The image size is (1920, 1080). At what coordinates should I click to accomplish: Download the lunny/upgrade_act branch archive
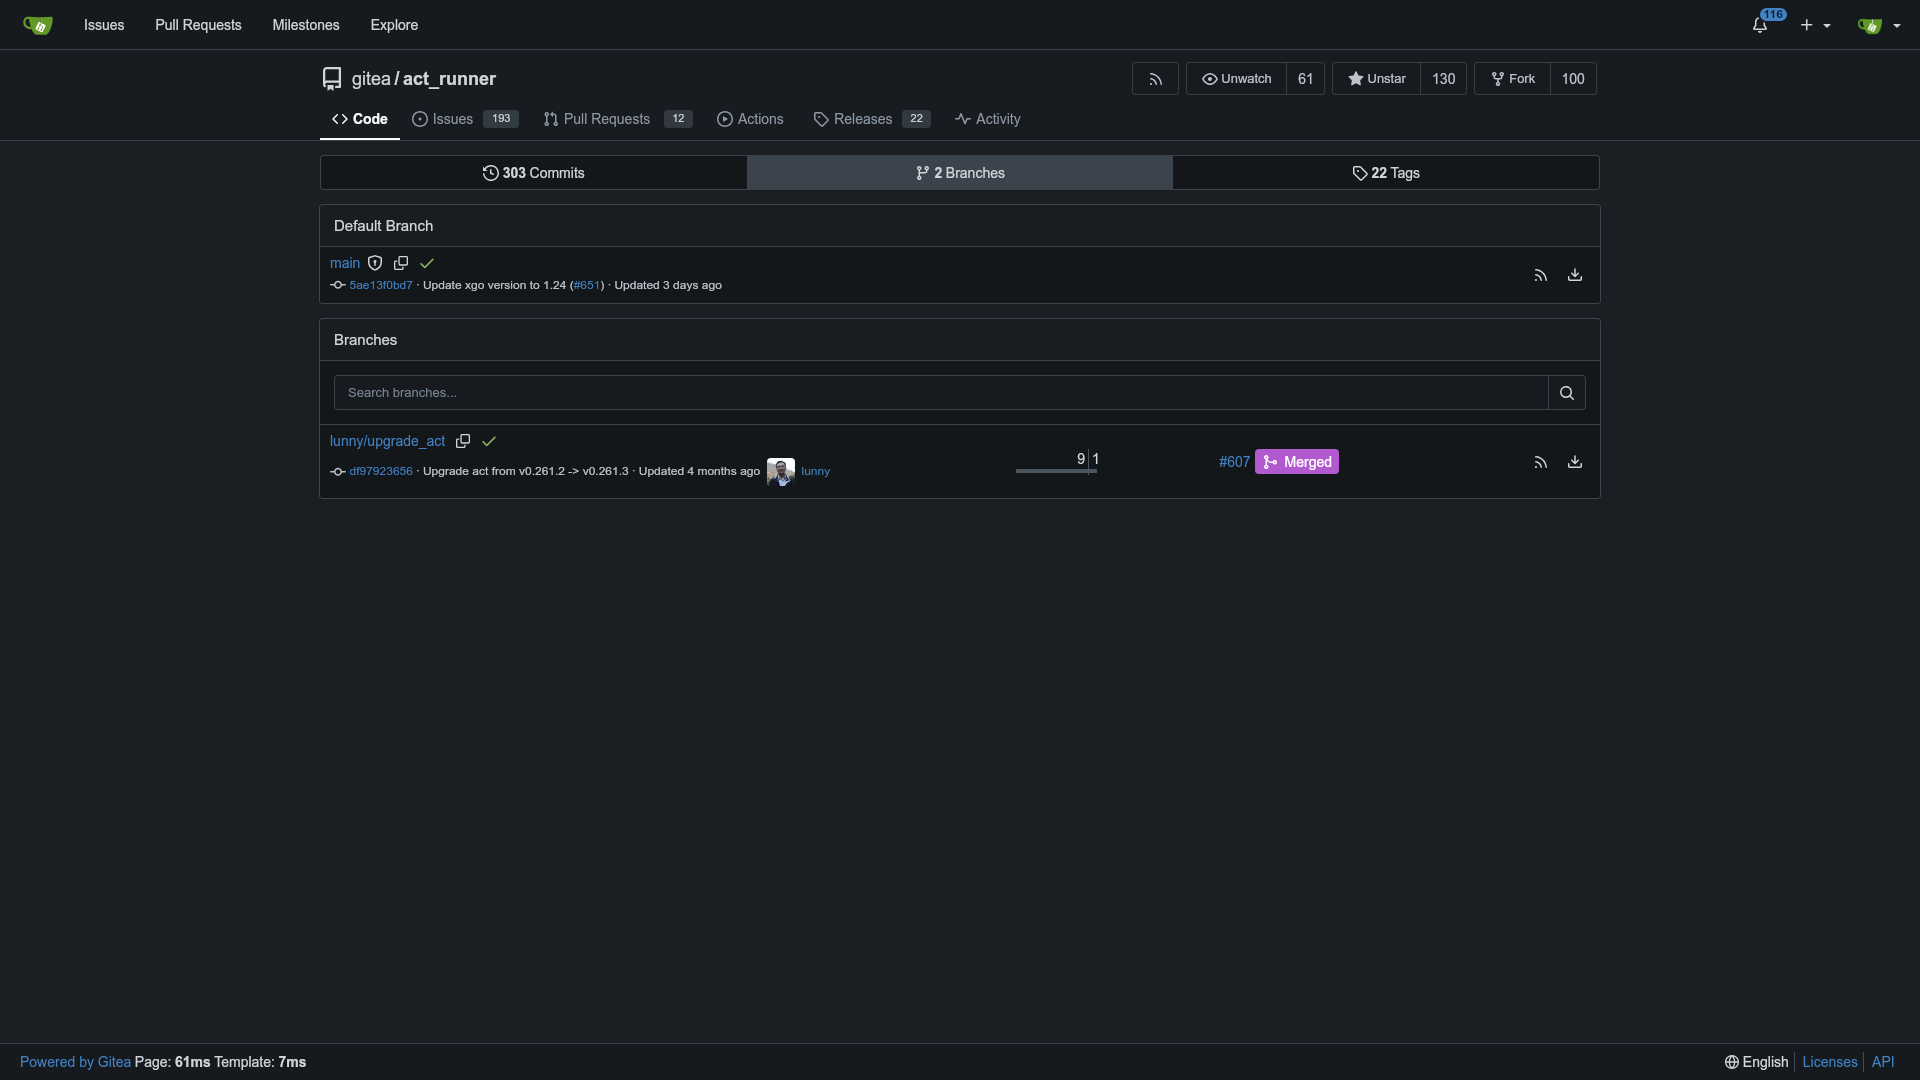tap(1575, 462)
